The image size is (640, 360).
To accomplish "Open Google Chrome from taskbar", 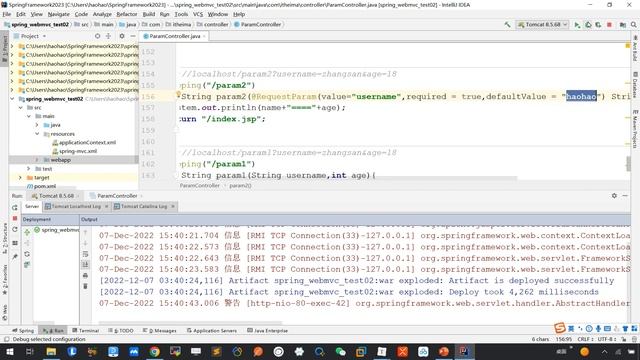I will pos(154,351).
